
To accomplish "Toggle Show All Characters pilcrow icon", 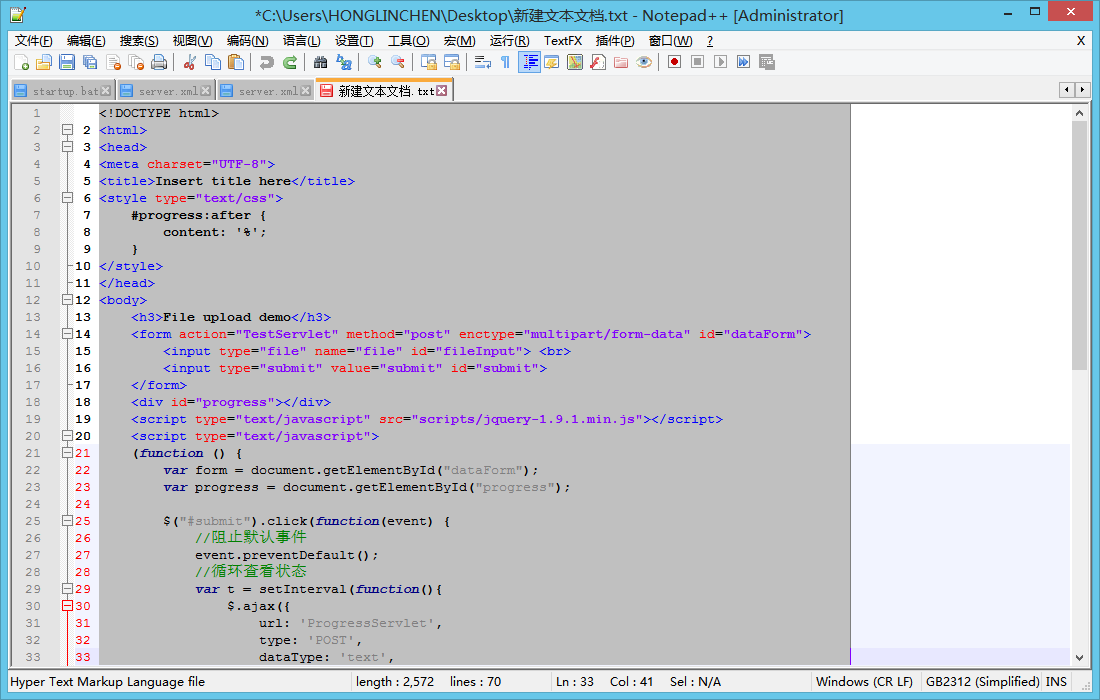I will pos(505,62).
